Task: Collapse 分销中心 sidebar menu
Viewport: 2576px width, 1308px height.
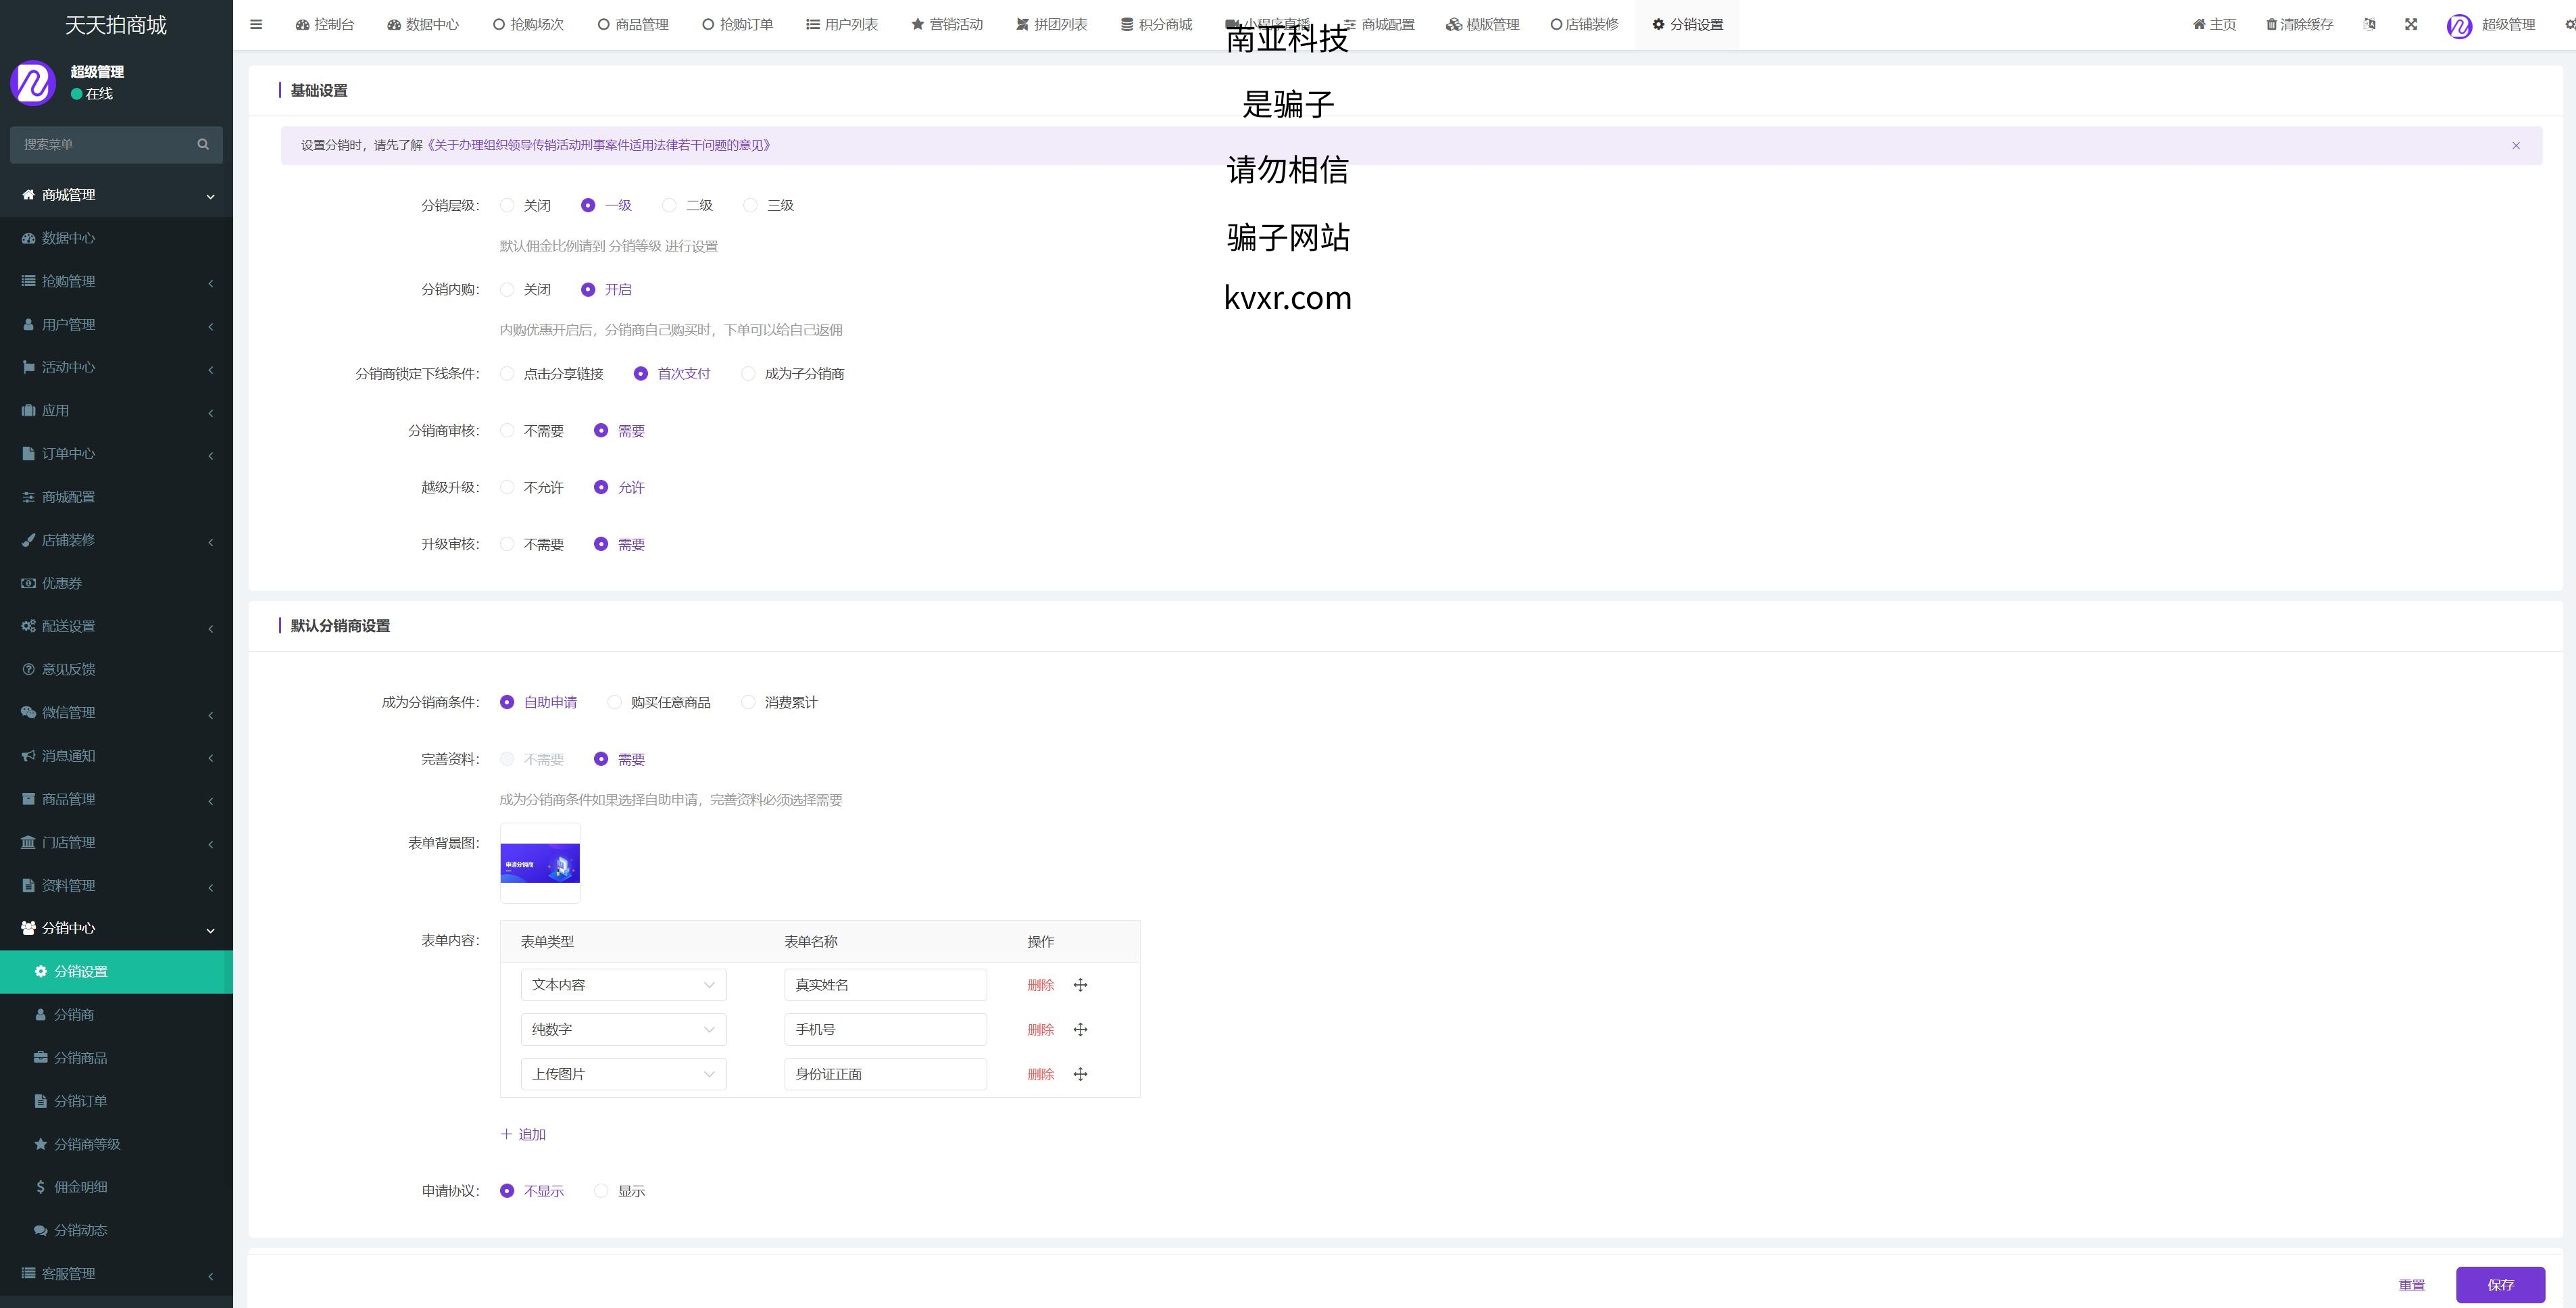Action: (116, 928)
